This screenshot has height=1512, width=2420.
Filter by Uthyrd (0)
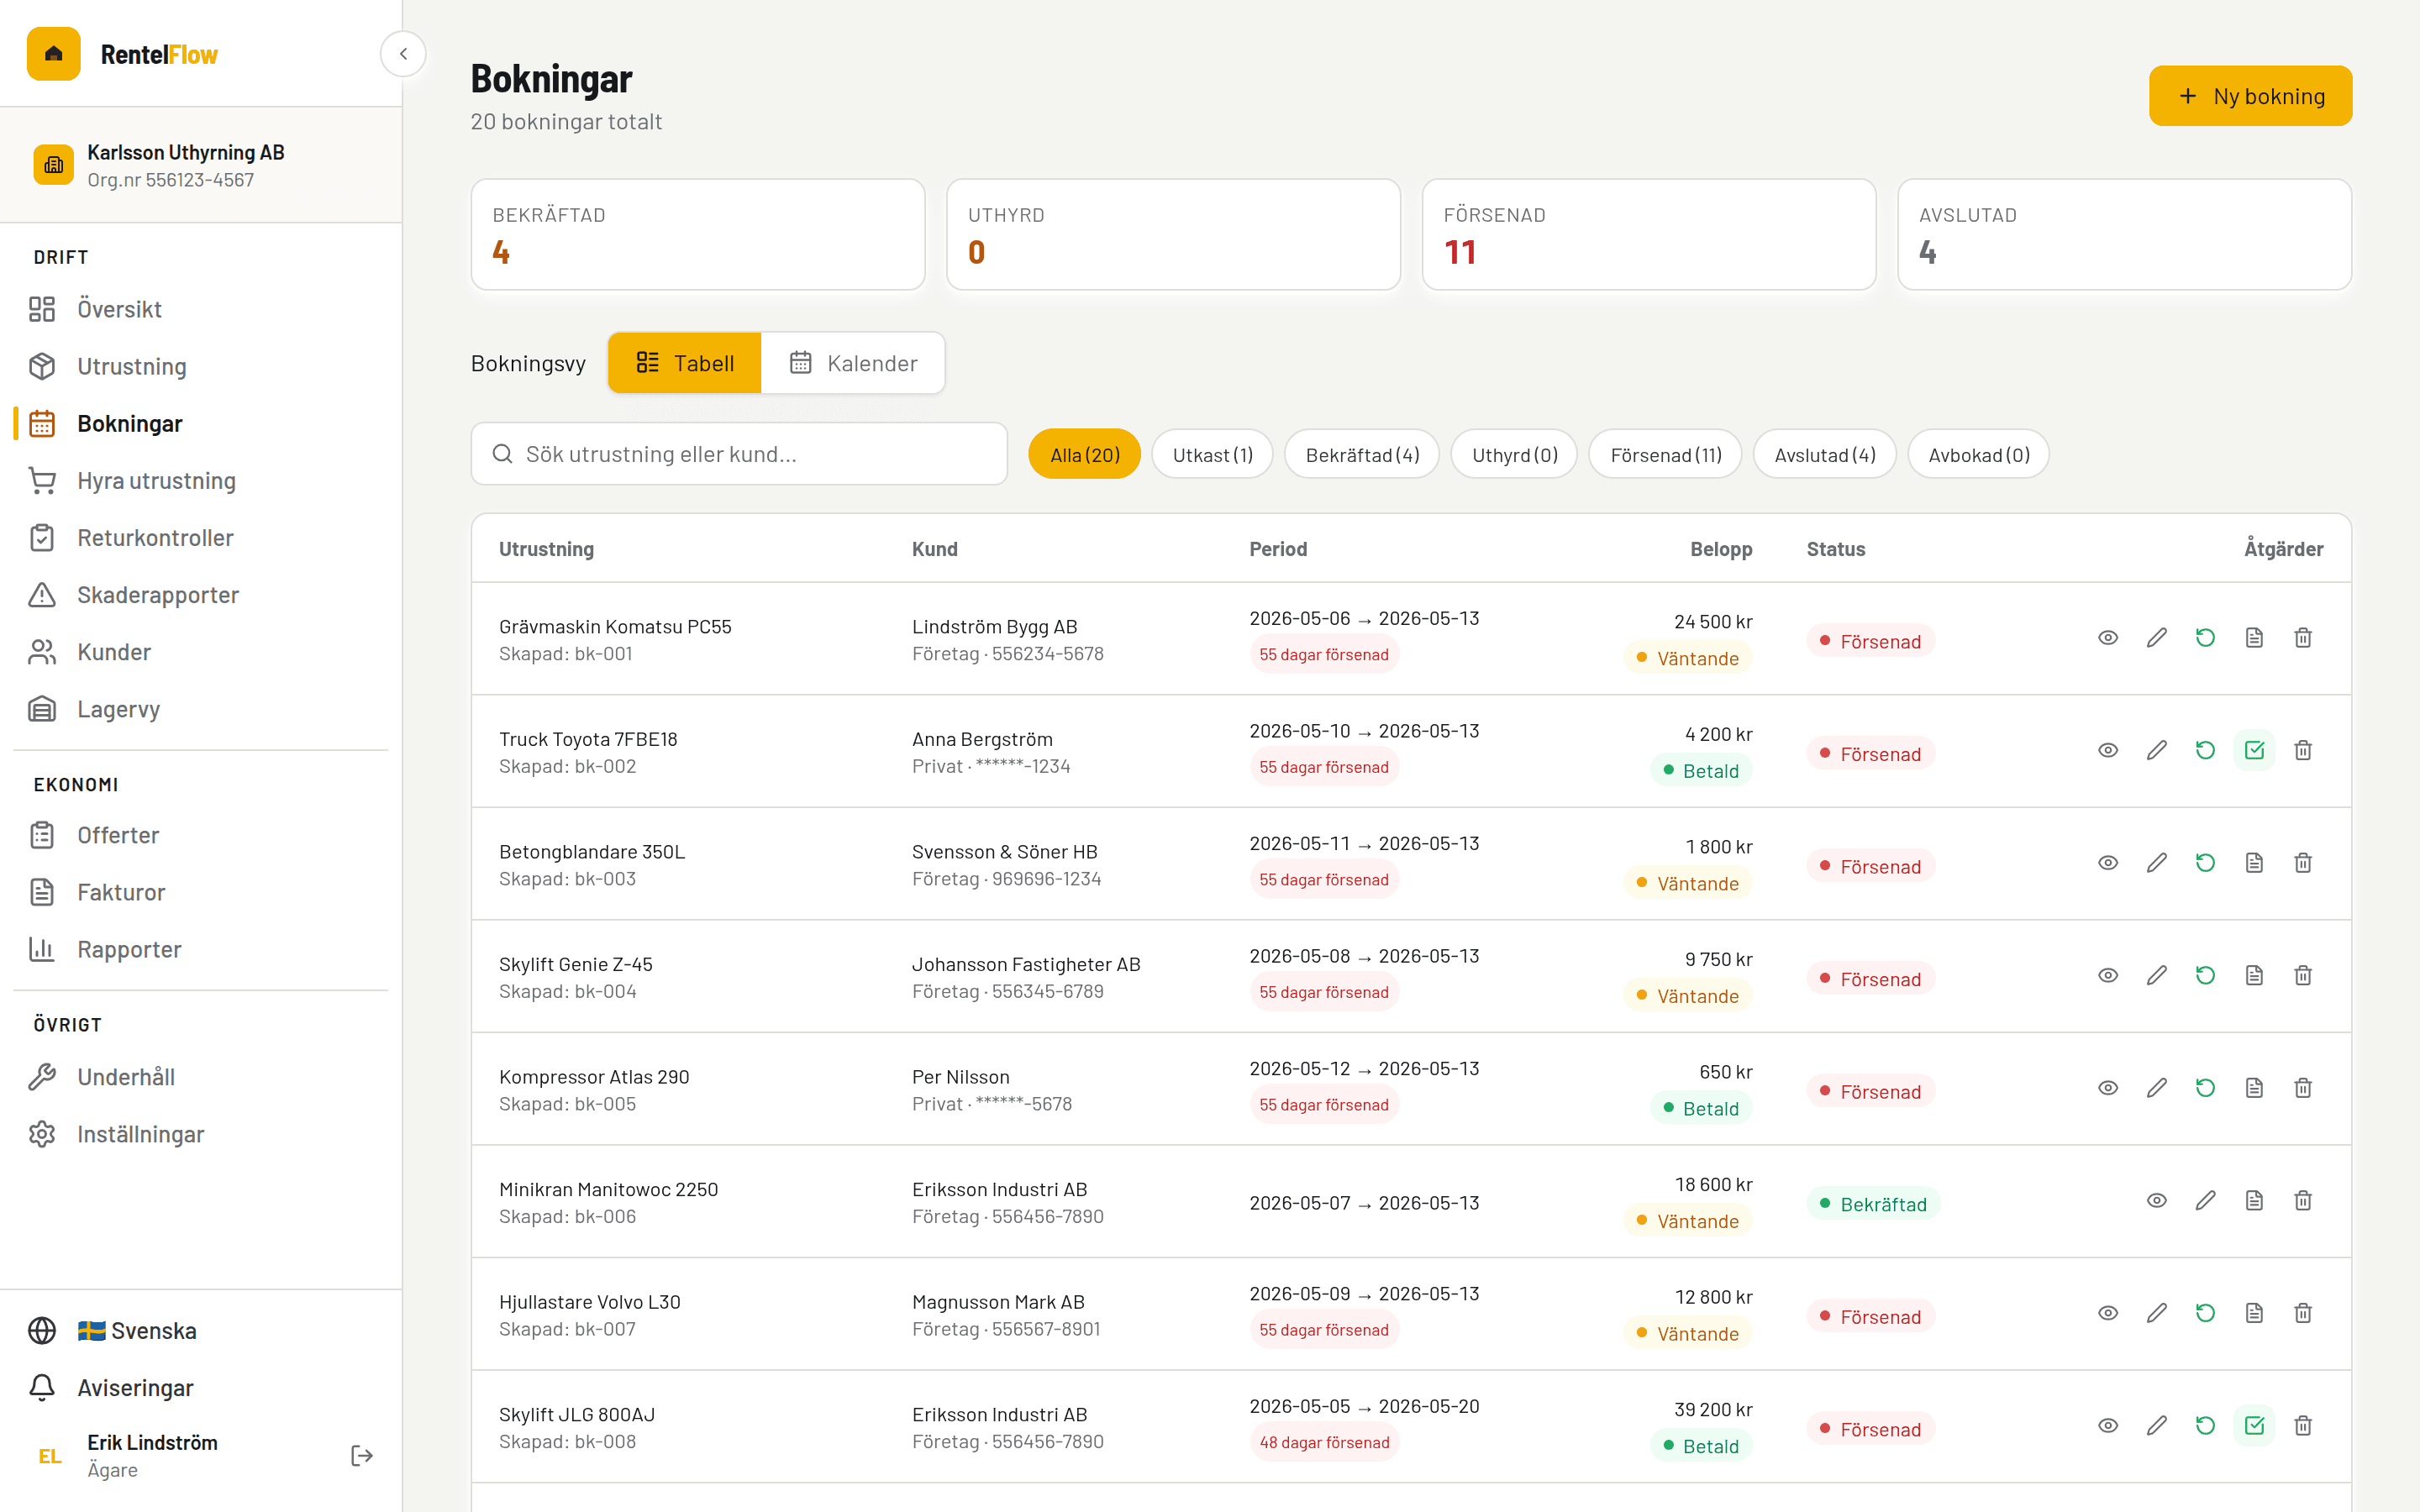[1514, 455]
